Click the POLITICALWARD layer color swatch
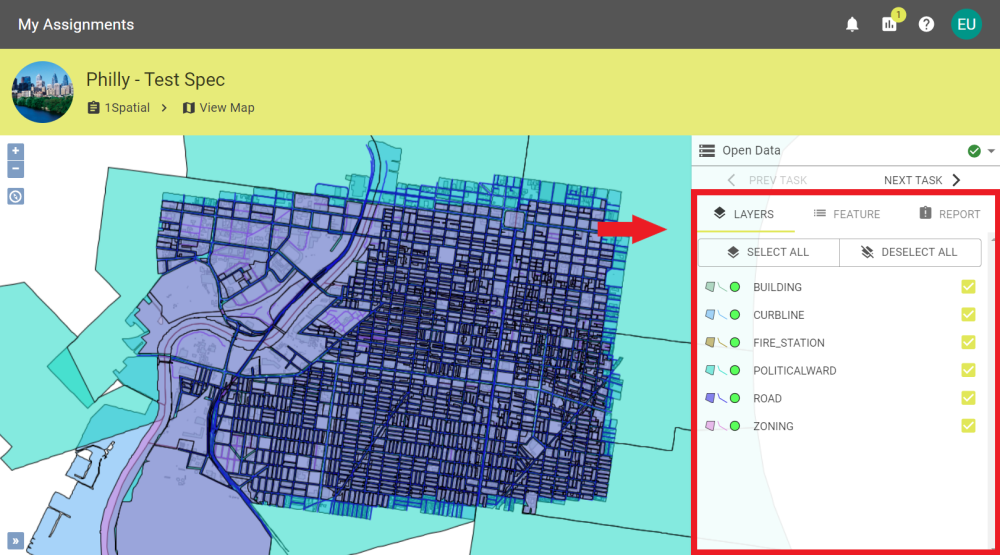Viewport: 1000px width, 555px height. pos(710,371)
